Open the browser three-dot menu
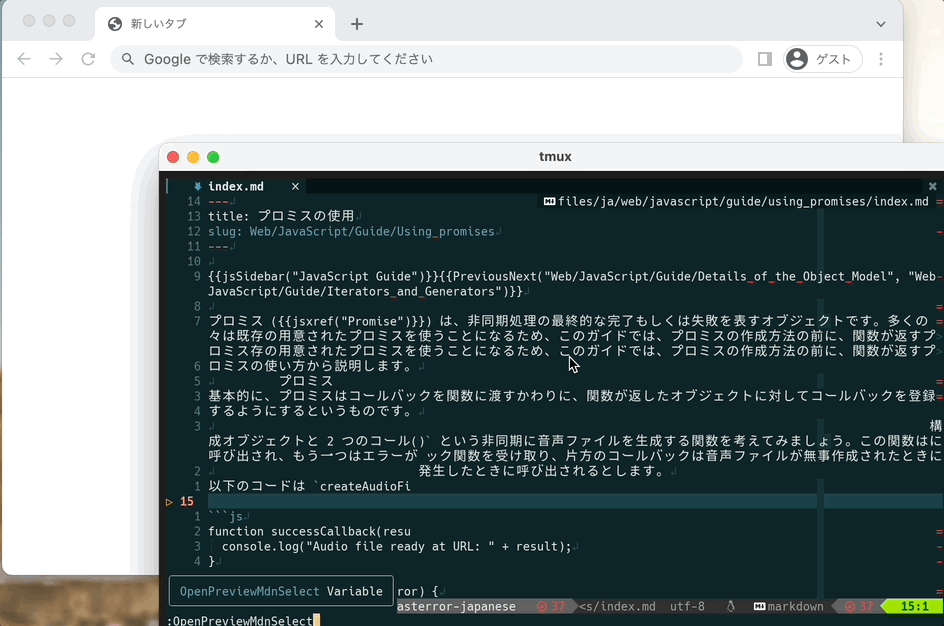 click(881, 59)
